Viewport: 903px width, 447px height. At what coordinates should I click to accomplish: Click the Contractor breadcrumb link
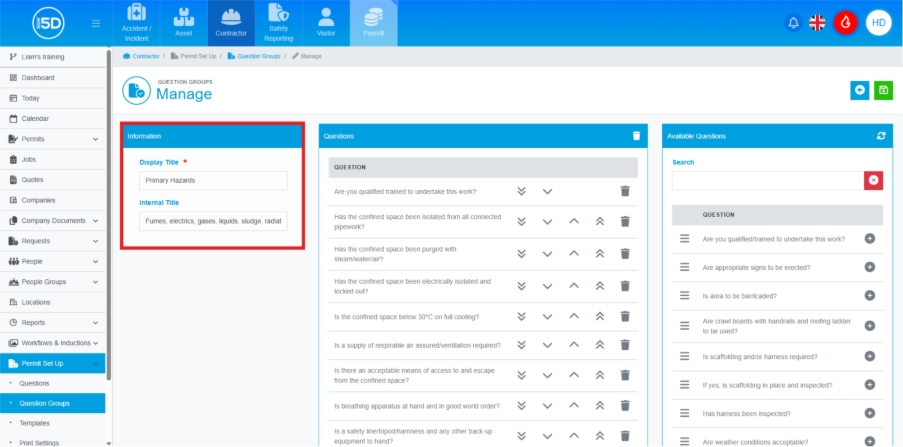click(141, 56)
